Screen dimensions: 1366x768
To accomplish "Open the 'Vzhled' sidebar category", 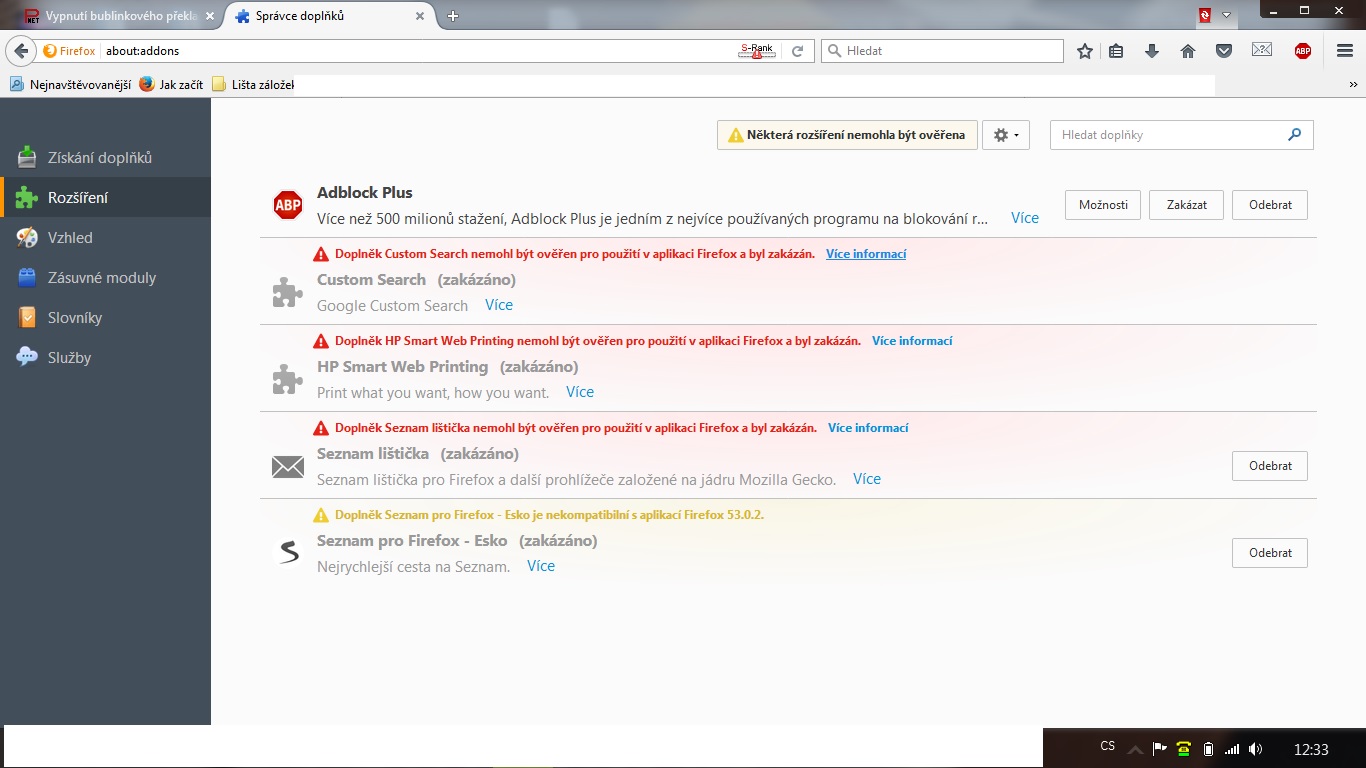I will (105, 238).
